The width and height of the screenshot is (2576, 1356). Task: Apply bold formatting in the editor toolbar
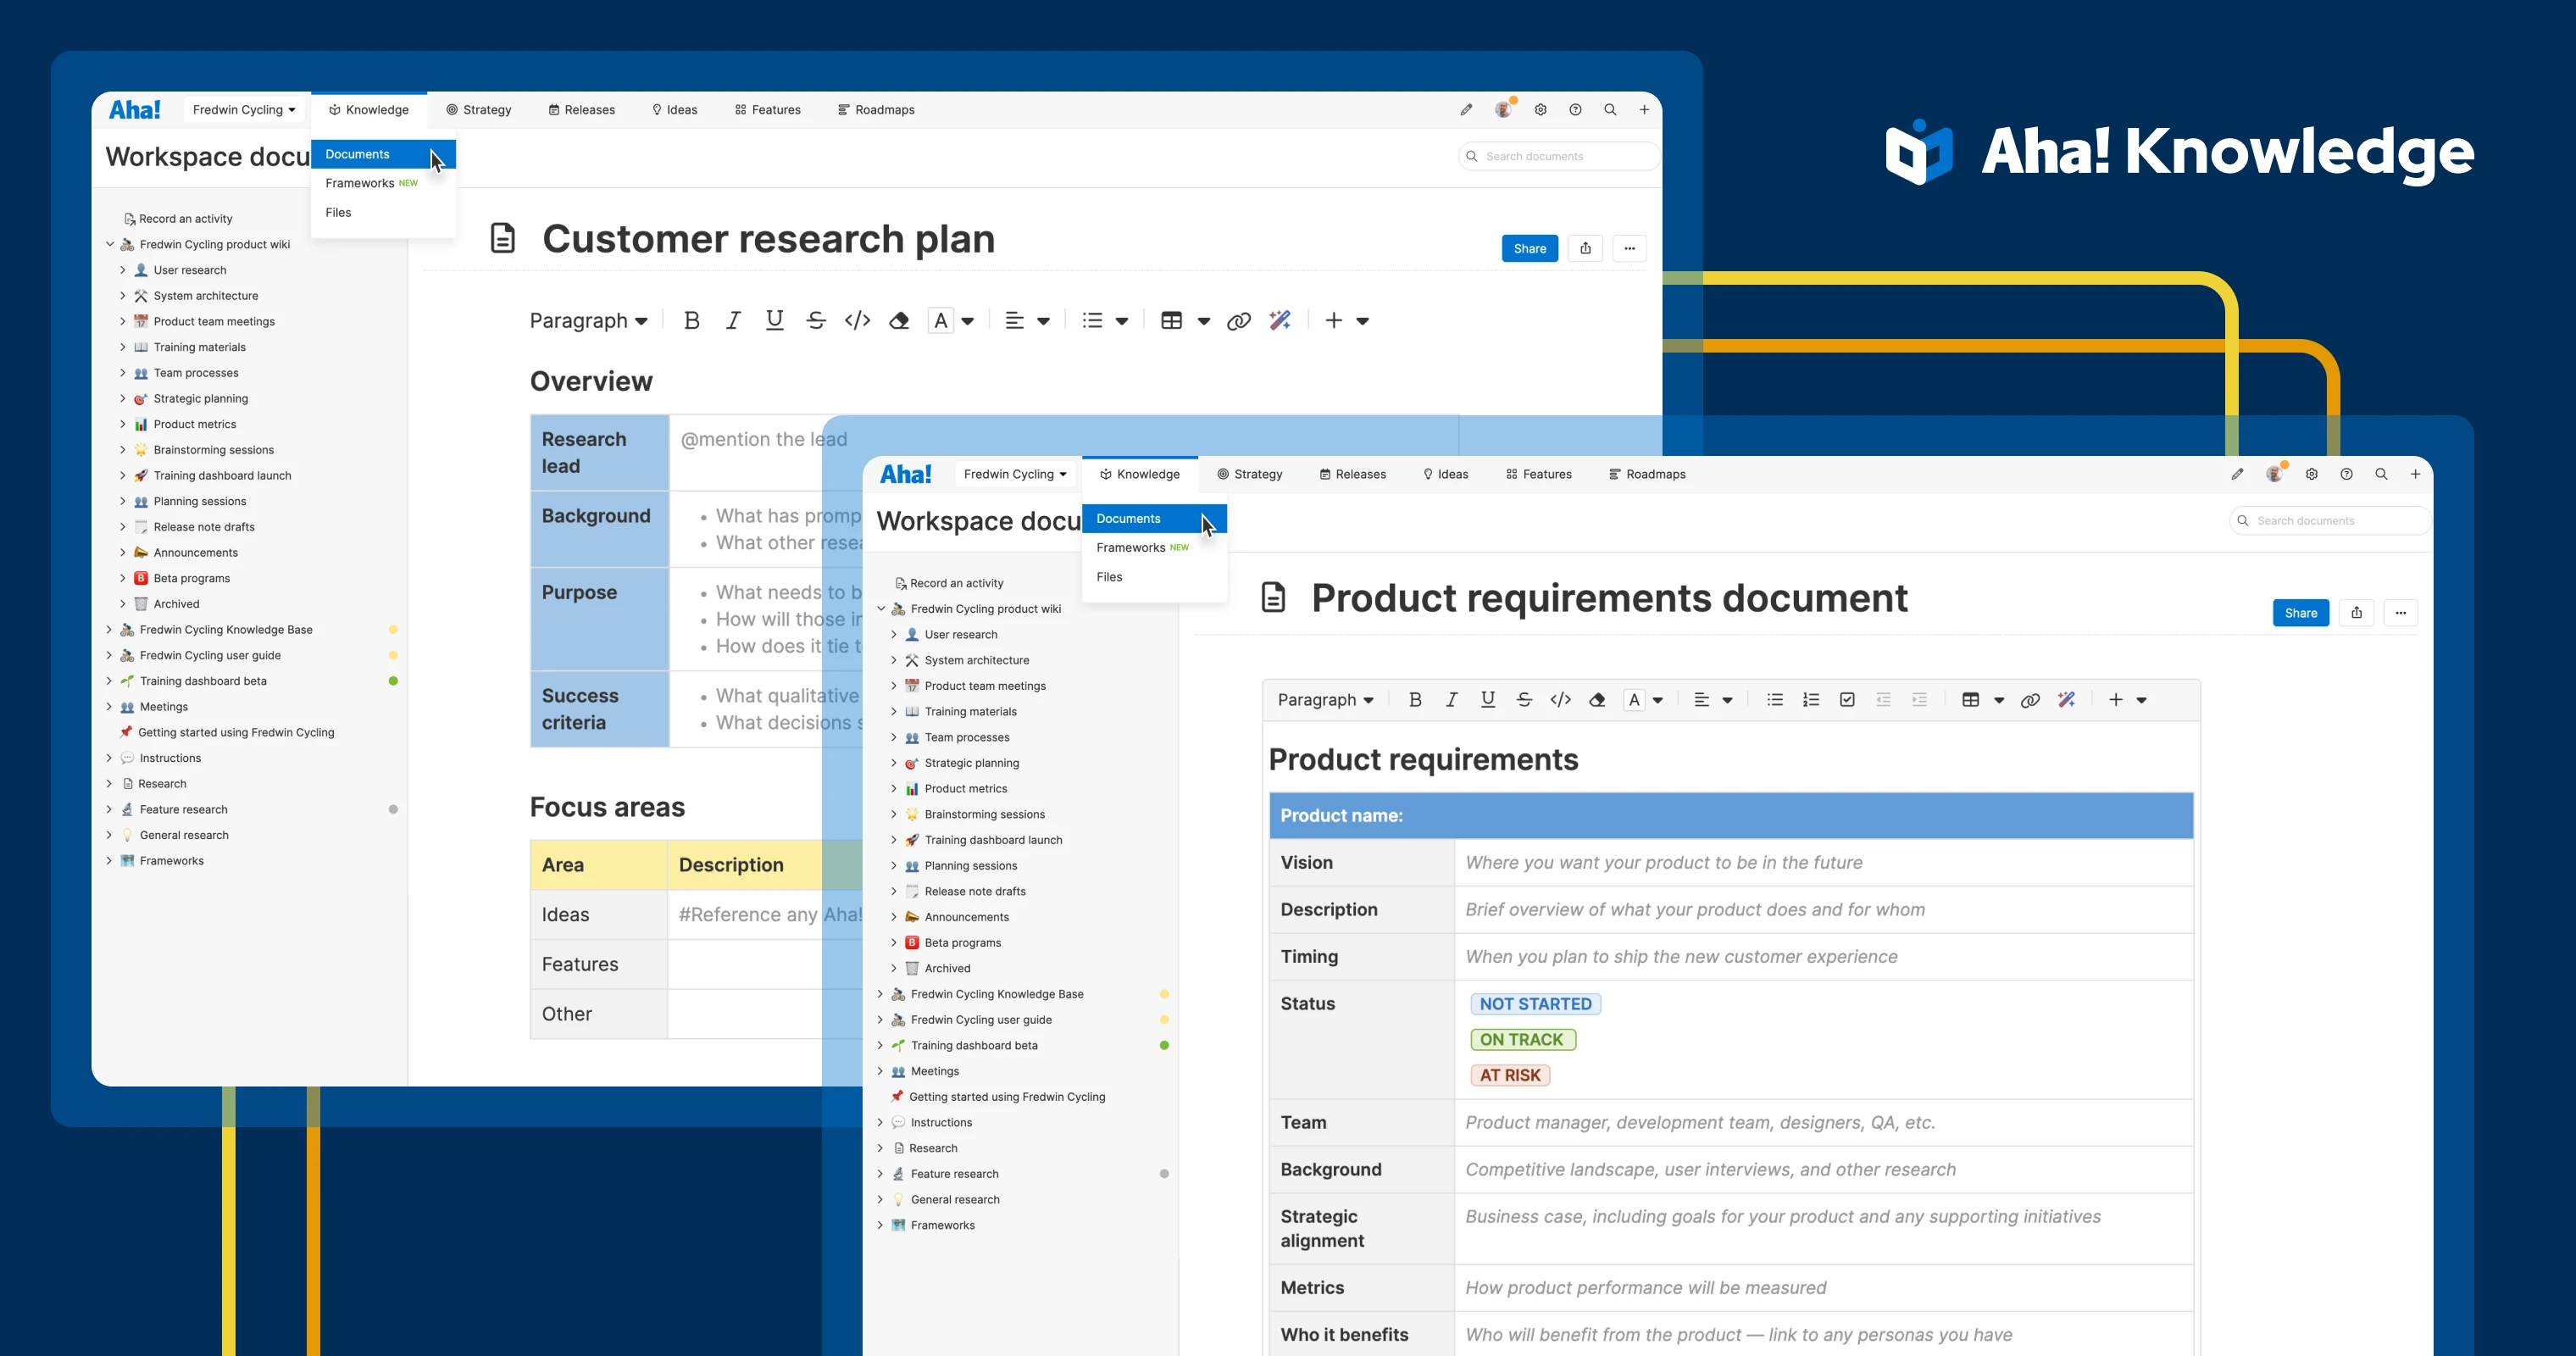pos(691,320)
